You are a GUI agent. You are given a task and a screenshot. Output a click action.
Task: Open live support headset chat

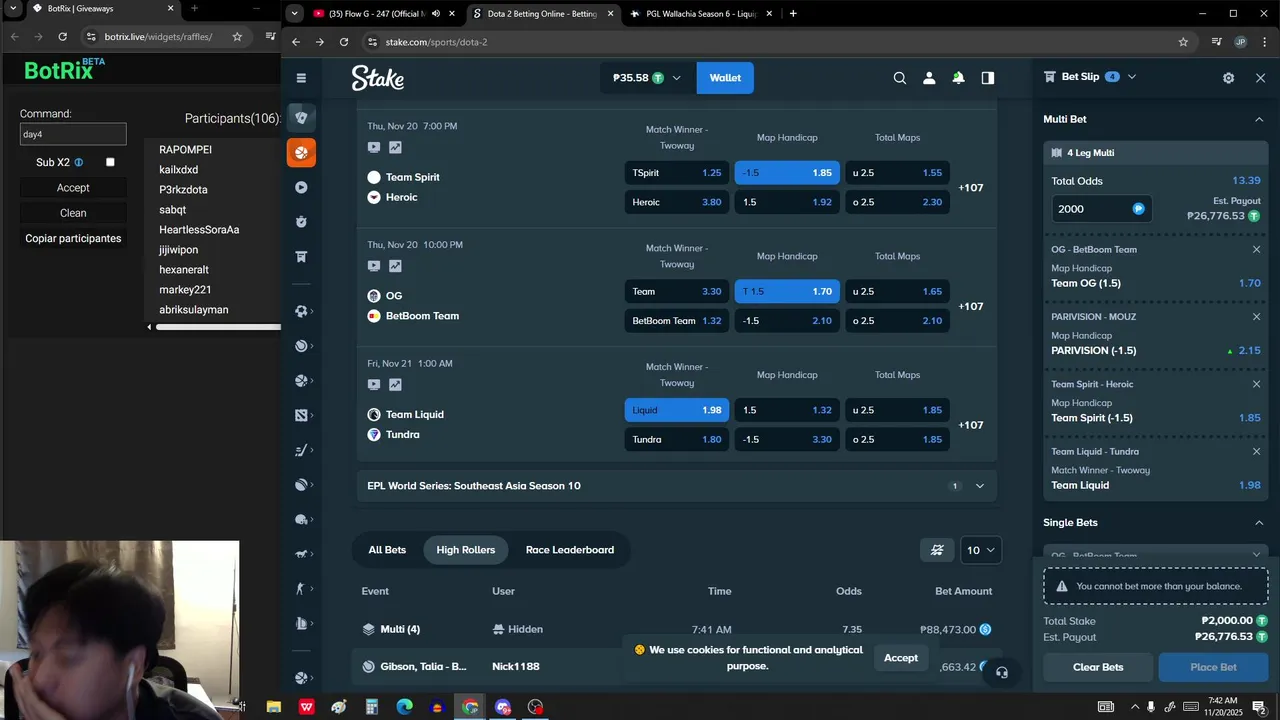pos(1002,672)
